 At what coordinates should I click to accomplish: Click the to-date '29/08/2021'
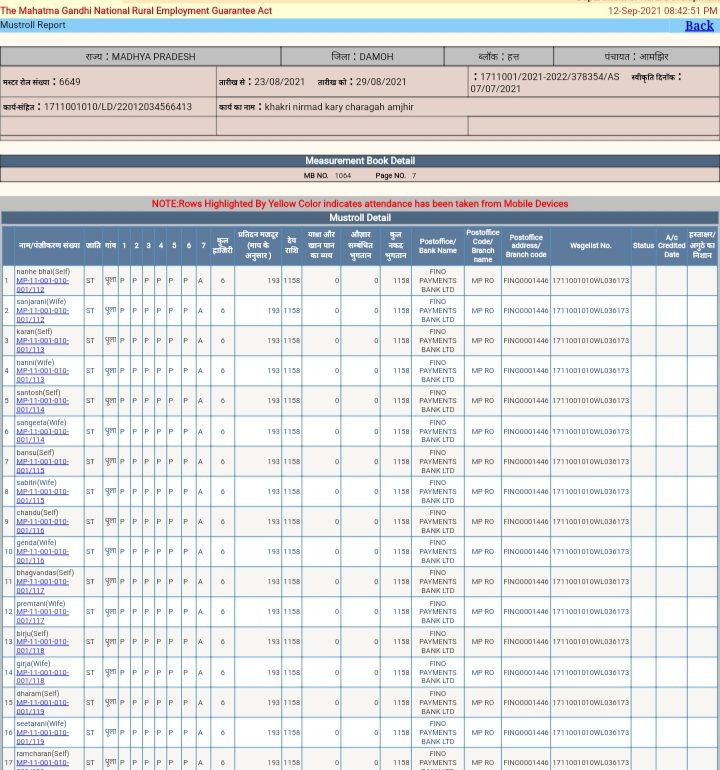coord(381,82)
